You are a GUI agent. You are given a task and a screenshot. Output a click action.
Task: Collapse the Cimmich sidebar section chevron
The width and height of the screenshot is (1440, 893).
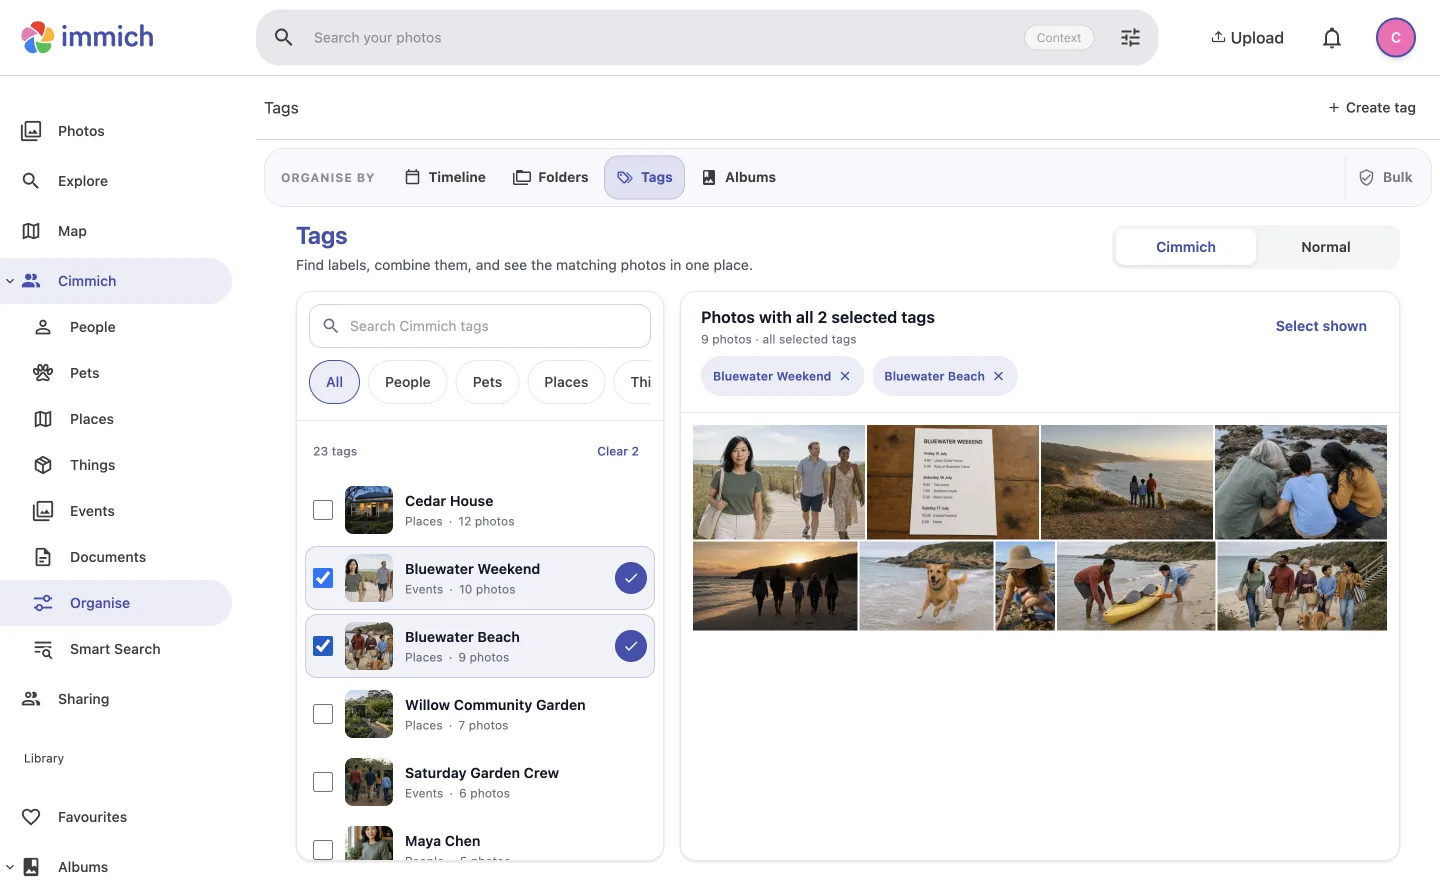coord(10,281)
